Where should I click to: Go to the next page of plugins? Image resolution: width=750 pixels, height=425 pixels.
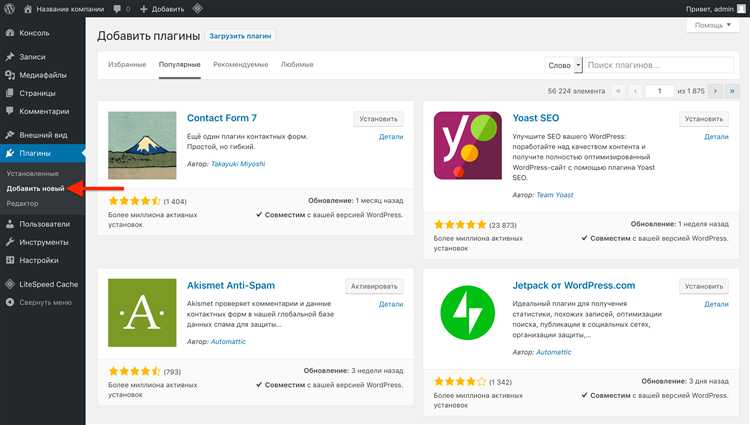[716, 91]
